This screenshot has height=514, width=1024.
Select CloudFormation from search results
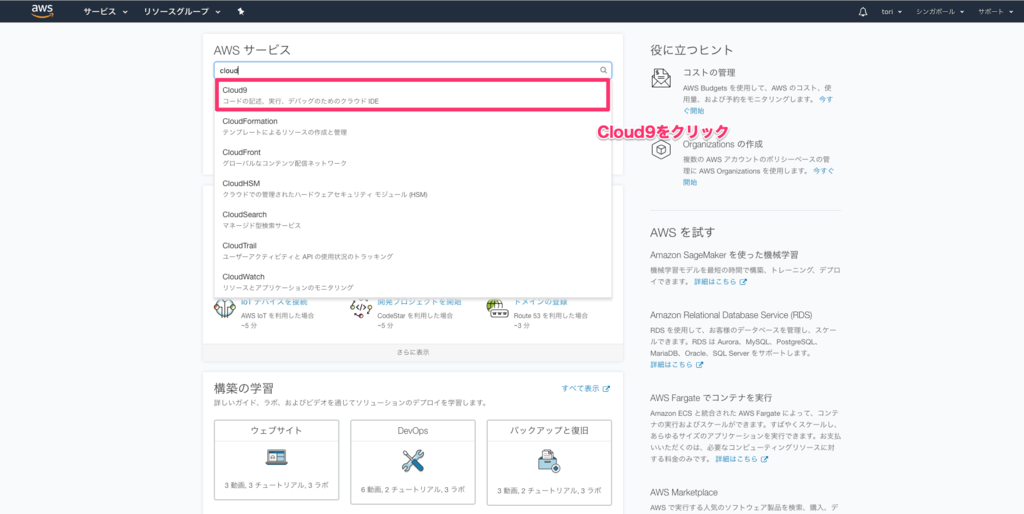[x=412, y=127]
